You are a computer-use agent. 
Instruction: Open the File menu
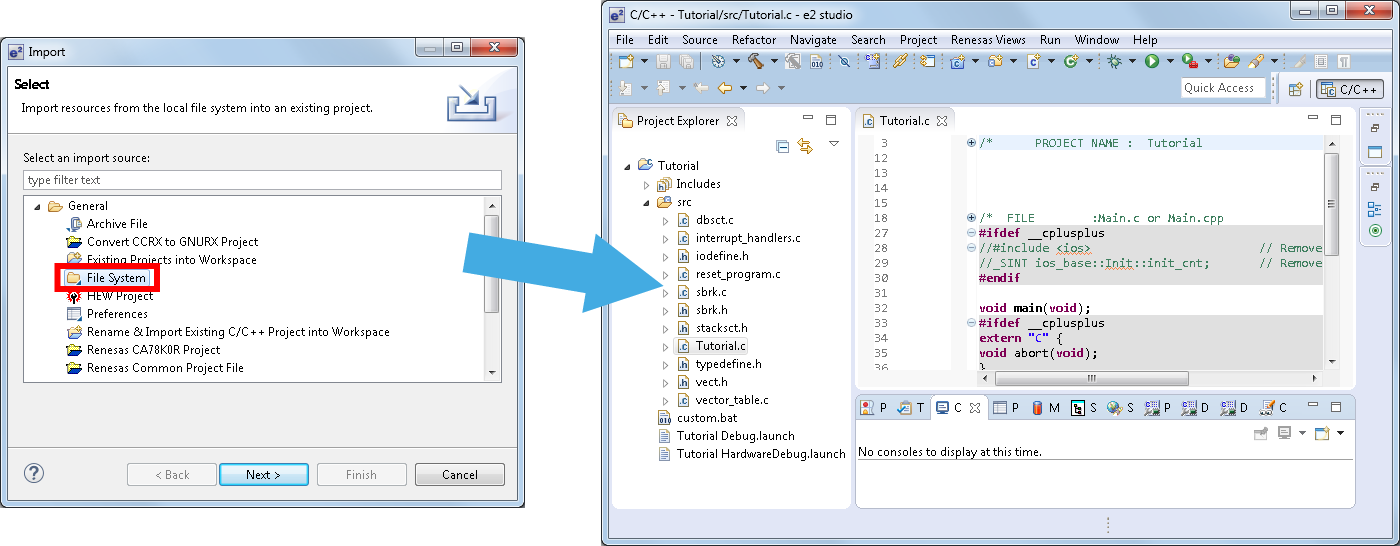[x=625, y=40]
